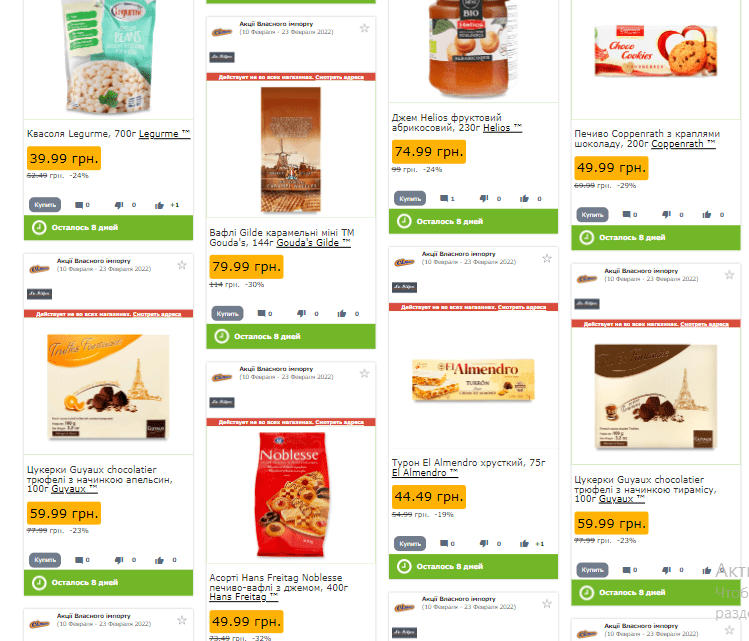Star the Guyaux orange truffles card
This screenshot has height=641, width=749.
[182, 266]
